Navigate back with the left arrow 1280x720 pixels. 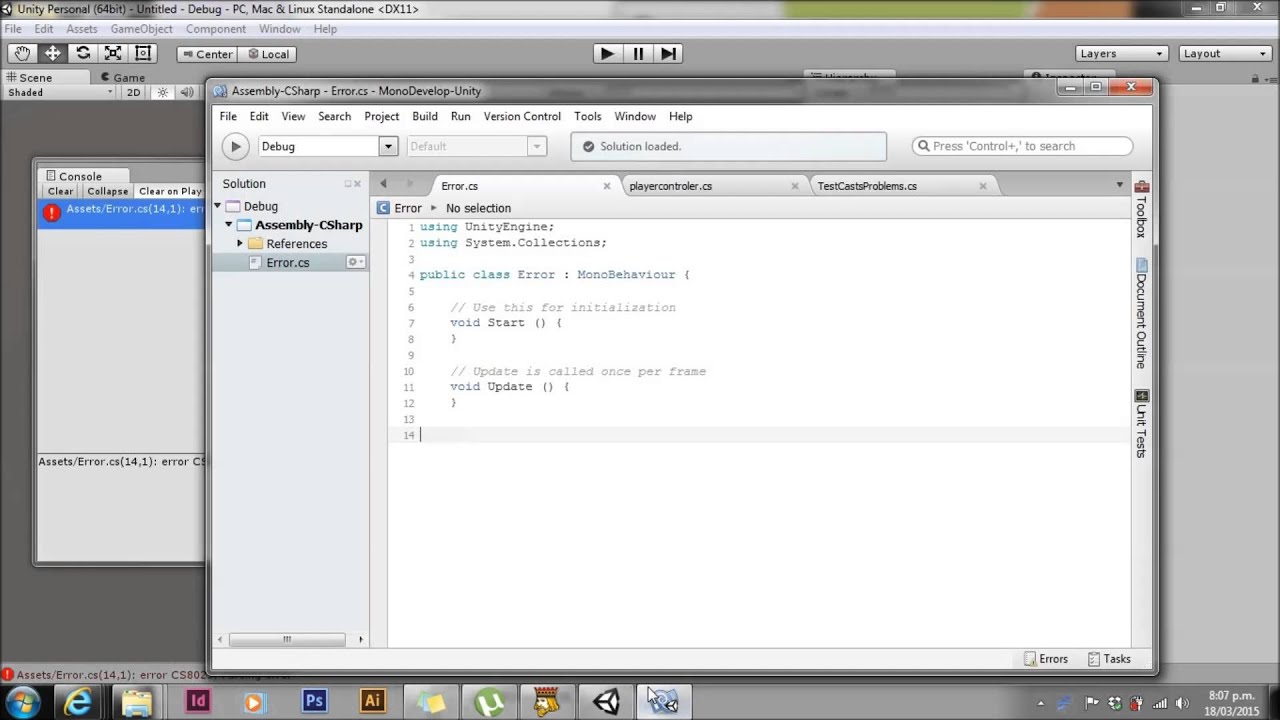coord(383,184)
